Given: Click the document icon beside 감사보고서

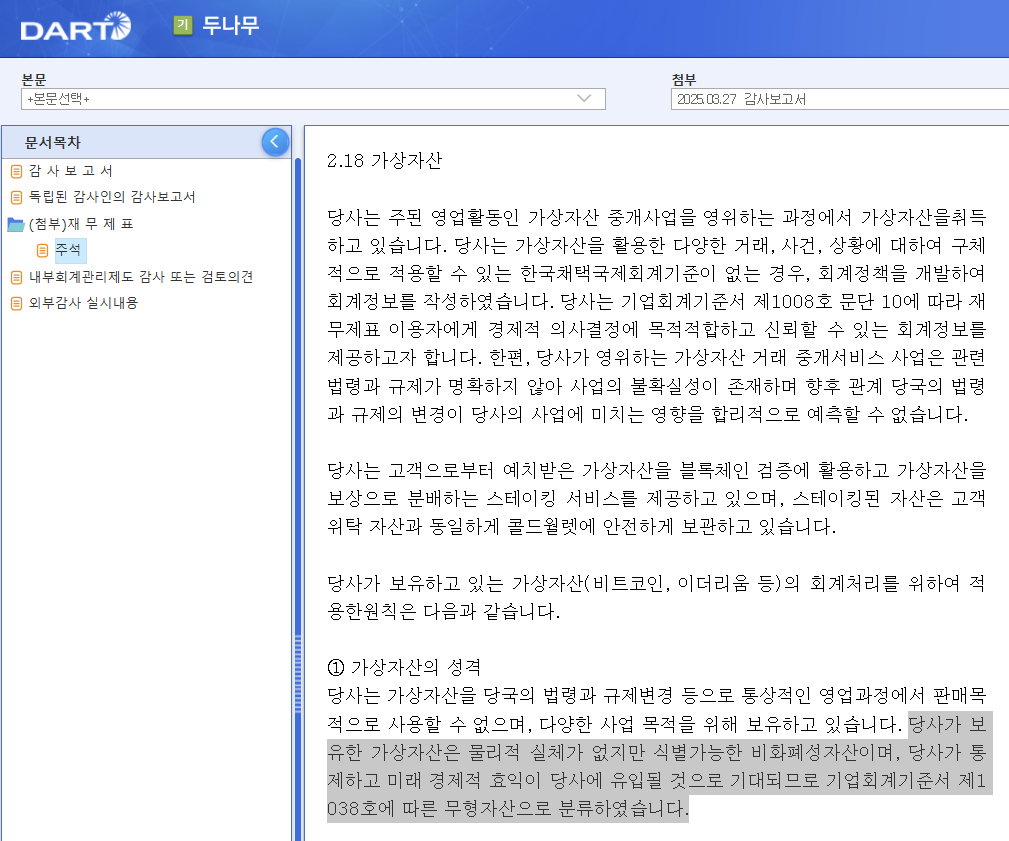Looking at the screenshot, I should [x=17, y=171].
